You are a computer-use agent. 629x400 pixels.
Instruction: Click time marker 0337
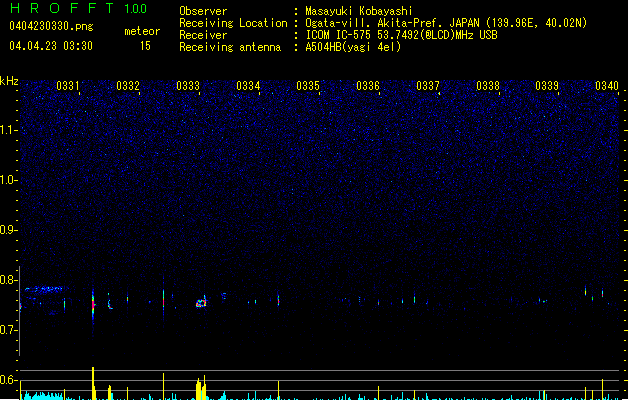428,86
